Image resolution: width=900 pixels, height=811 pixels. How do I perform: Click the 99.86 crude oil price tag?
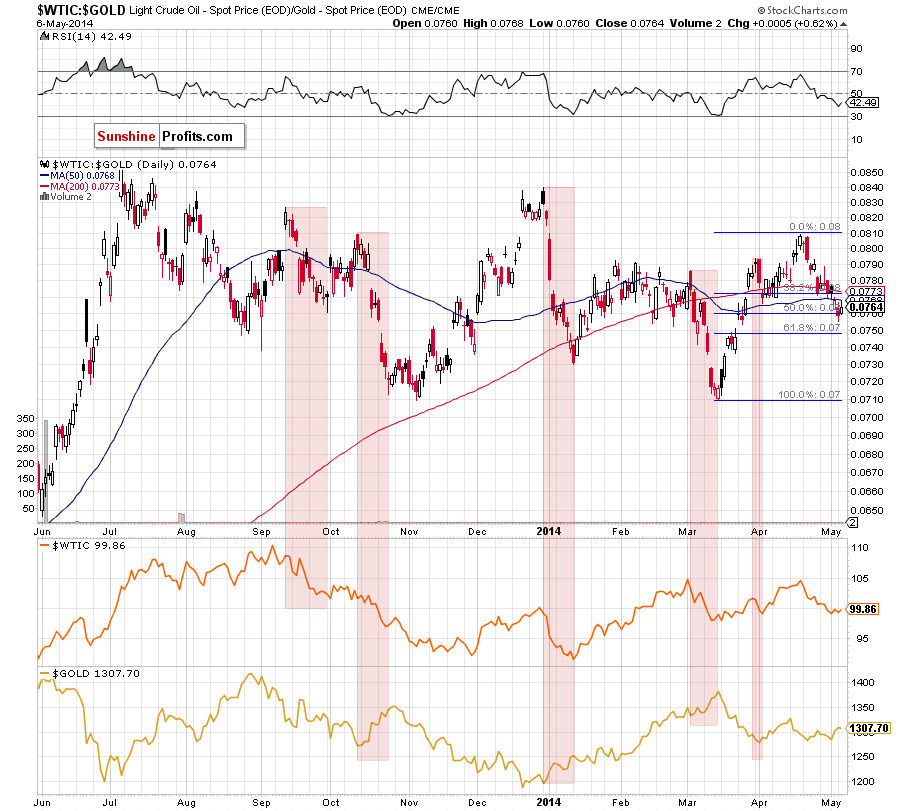point(863,609)
